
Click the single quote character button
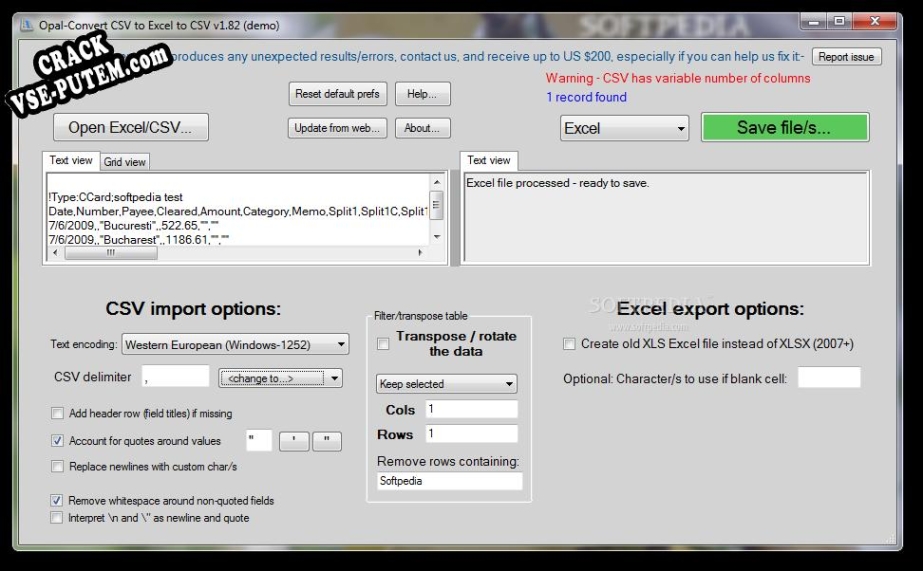[294, 441]
